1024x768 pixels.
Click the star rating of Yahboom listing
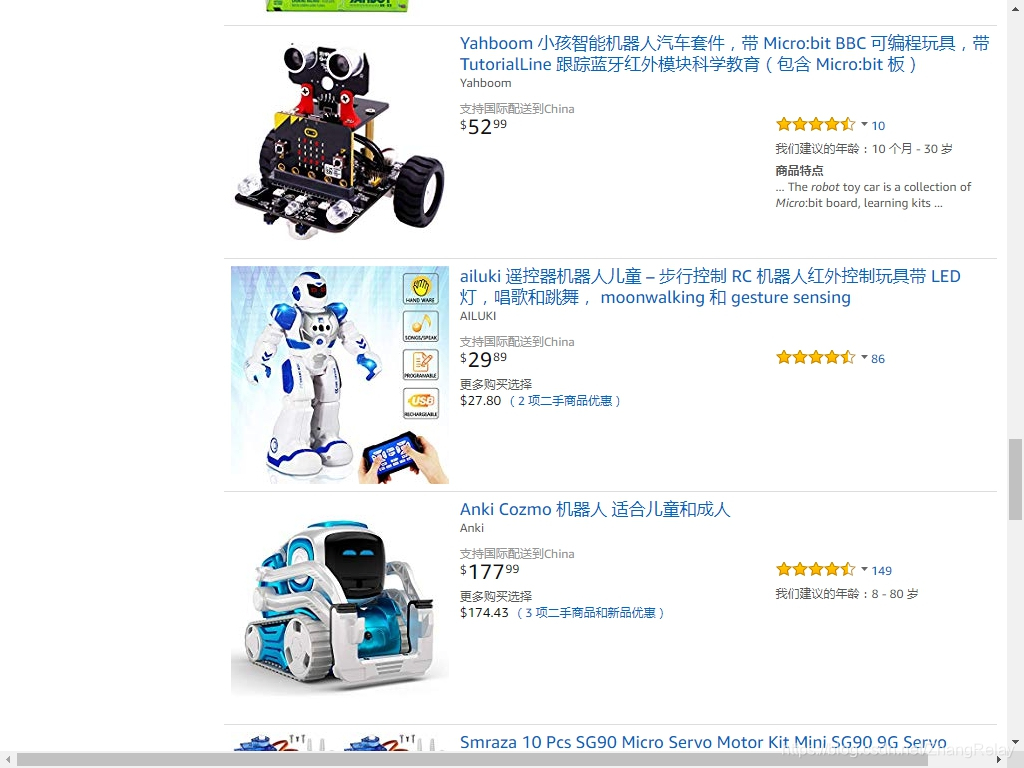(815, 125)
